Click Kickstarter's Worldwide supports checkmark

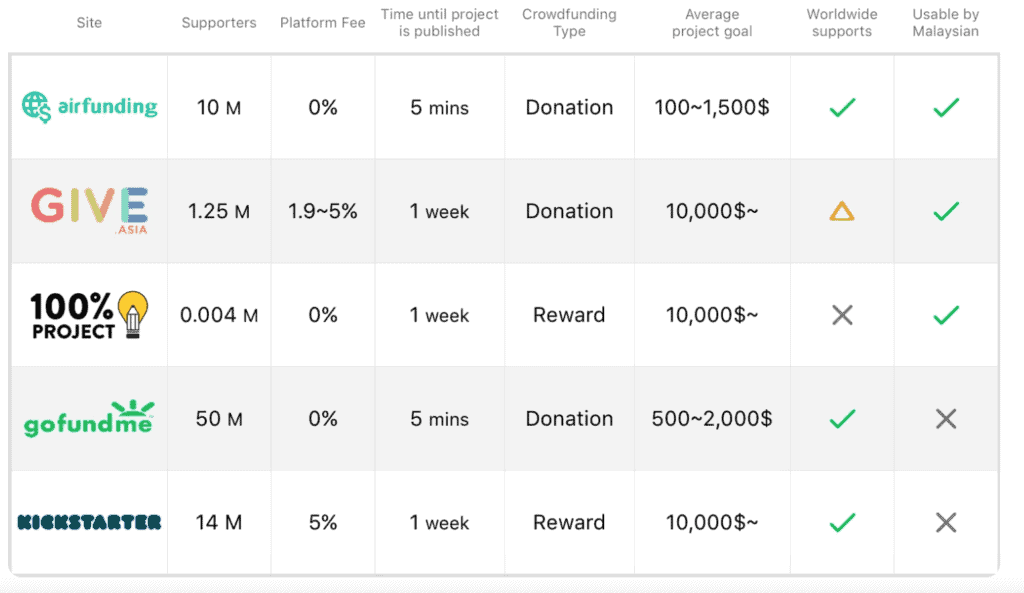pos(842,522)
